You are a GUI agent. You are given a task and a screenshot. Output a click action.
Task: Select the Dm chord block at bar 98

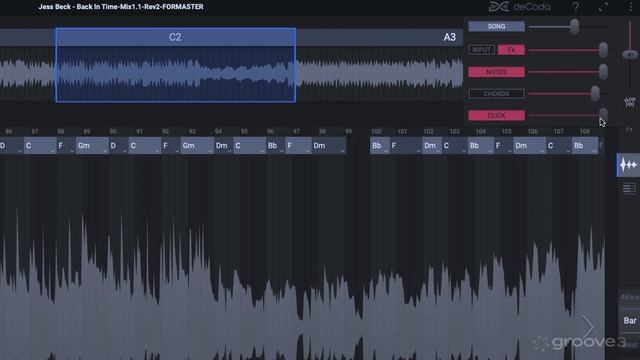[x=329, y=146]
